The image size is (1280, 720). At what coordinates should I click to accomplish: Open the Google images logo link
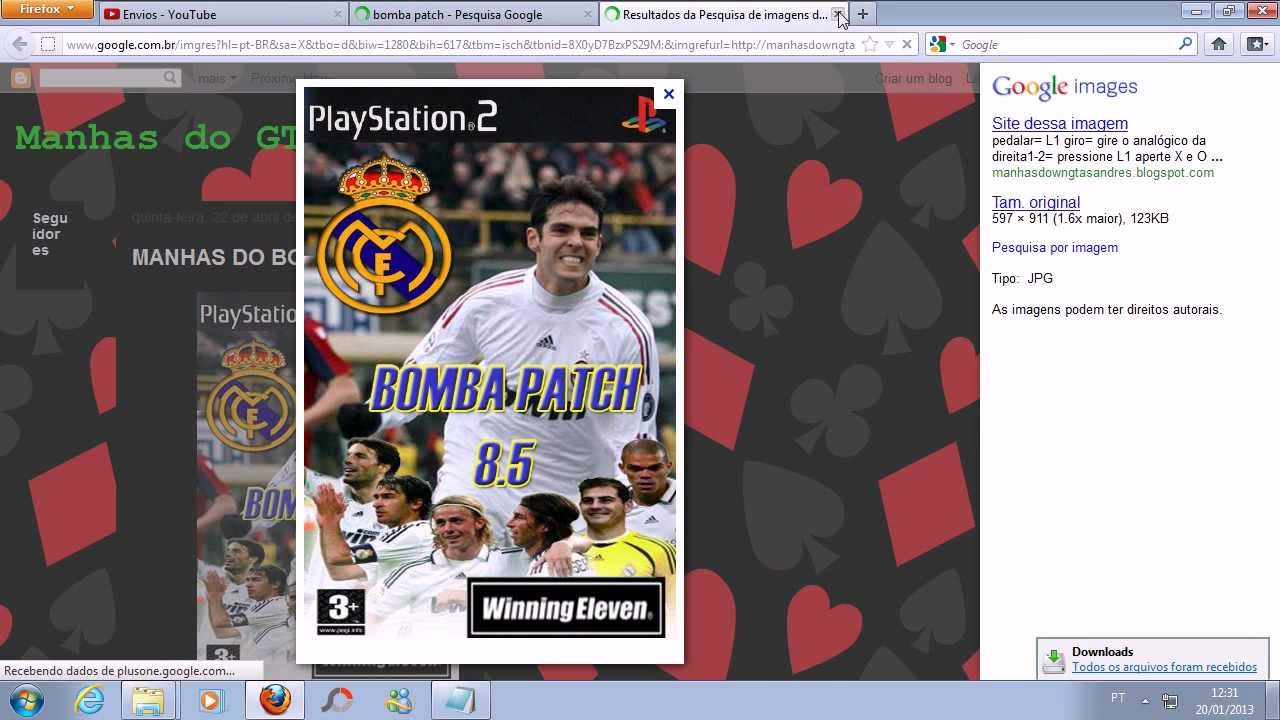coord(1064,87)
